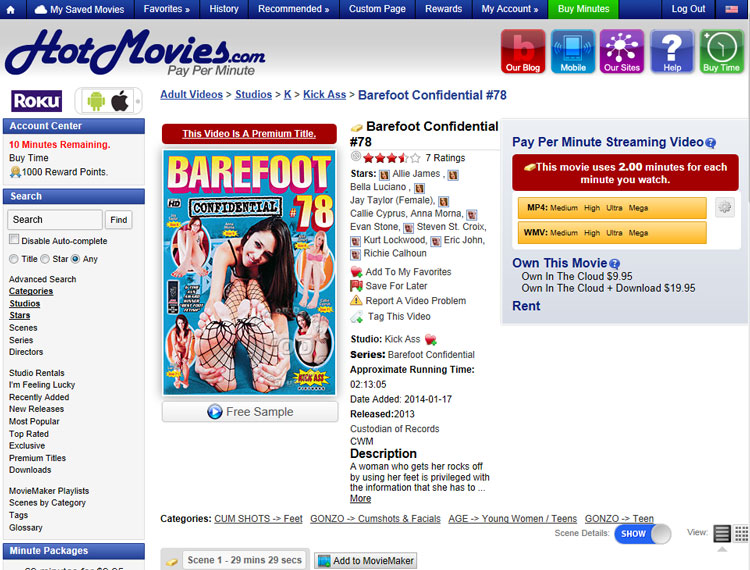Open the Help question mark icon
This screenshot has height=570, width=750.
pos(672,51)
